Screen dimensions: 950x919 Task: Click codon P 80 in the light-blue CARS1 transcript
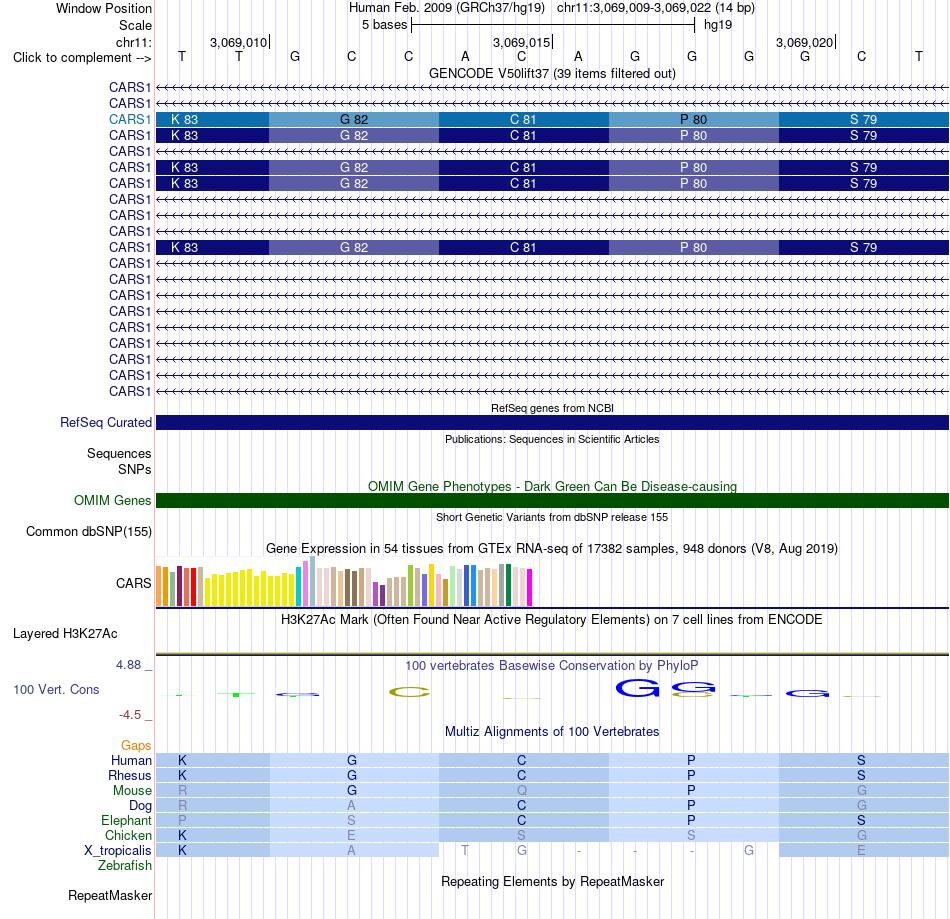[694, 119]
